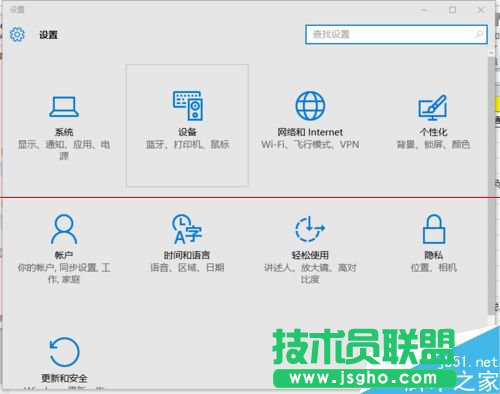Screen dimensions: 500x394
Task: Click the 你的帐户,同步设置 description
Action: pos(64,273)
